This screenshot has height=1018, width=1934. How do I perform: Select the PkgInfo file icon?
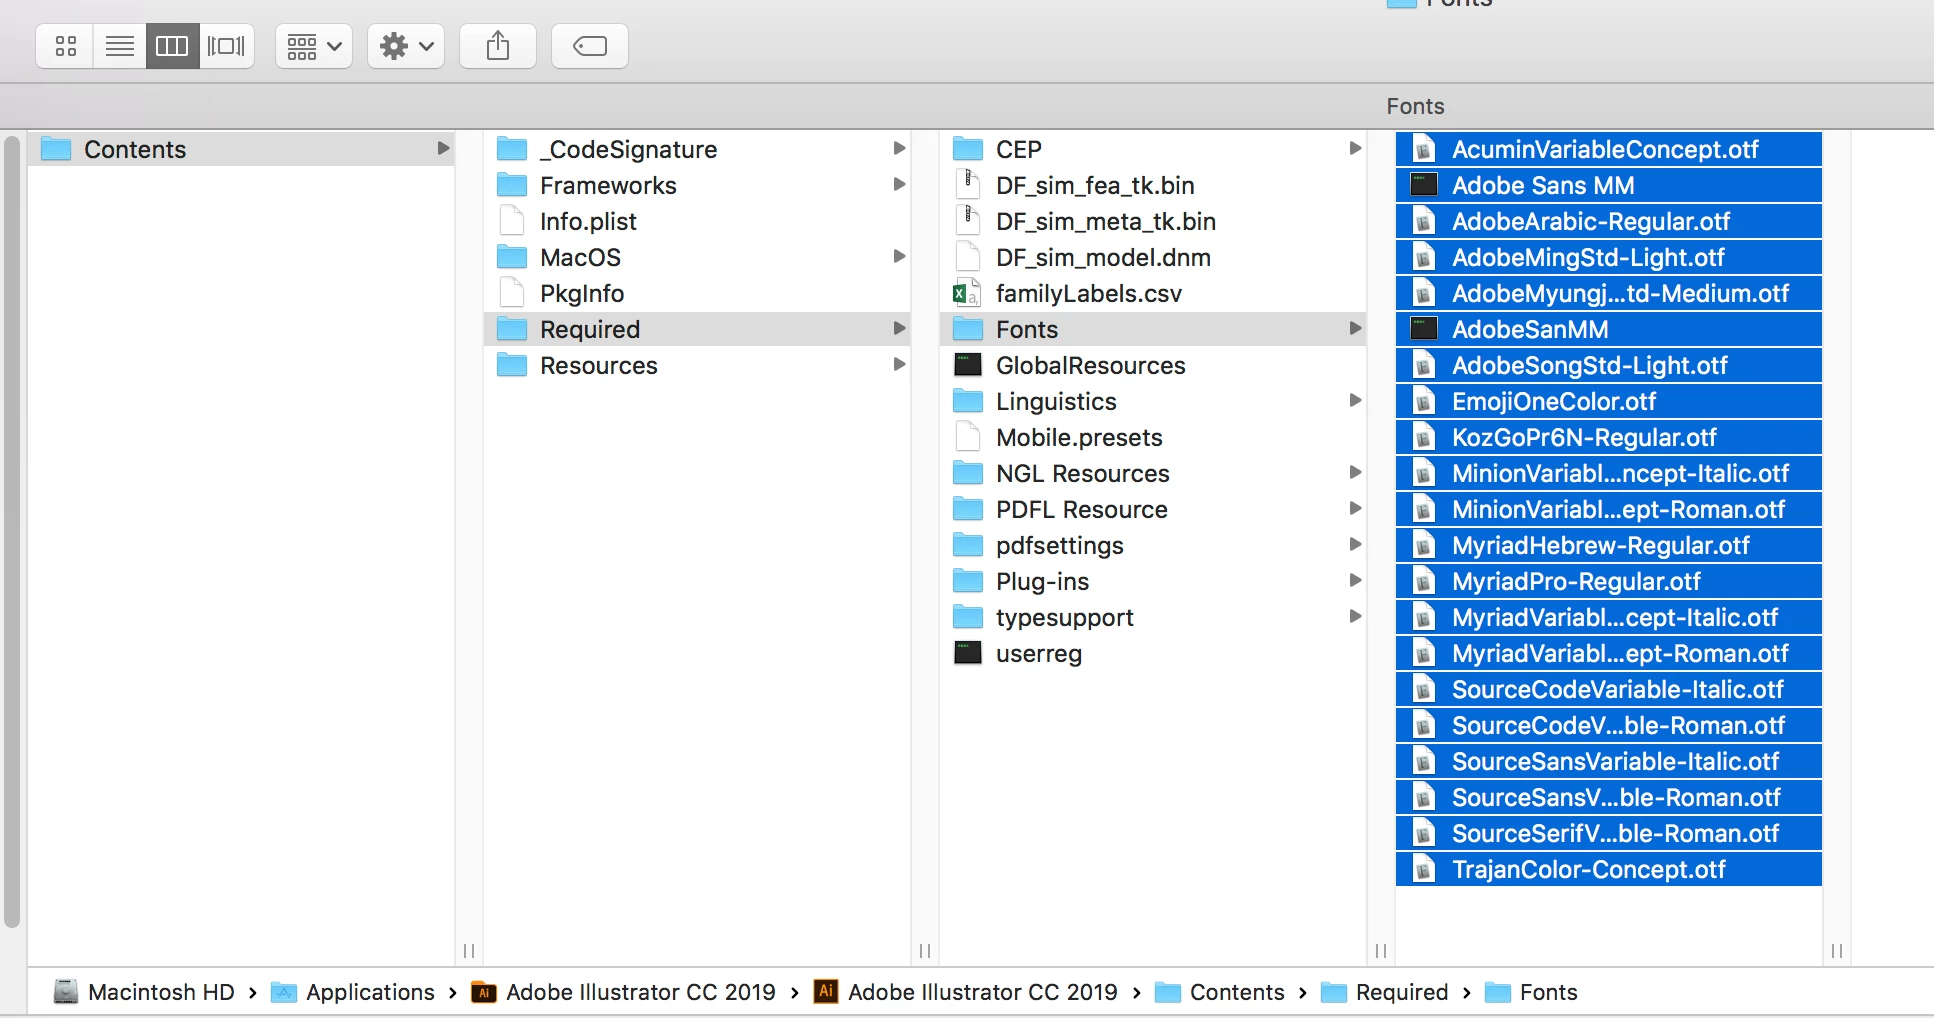coord(512,293)
